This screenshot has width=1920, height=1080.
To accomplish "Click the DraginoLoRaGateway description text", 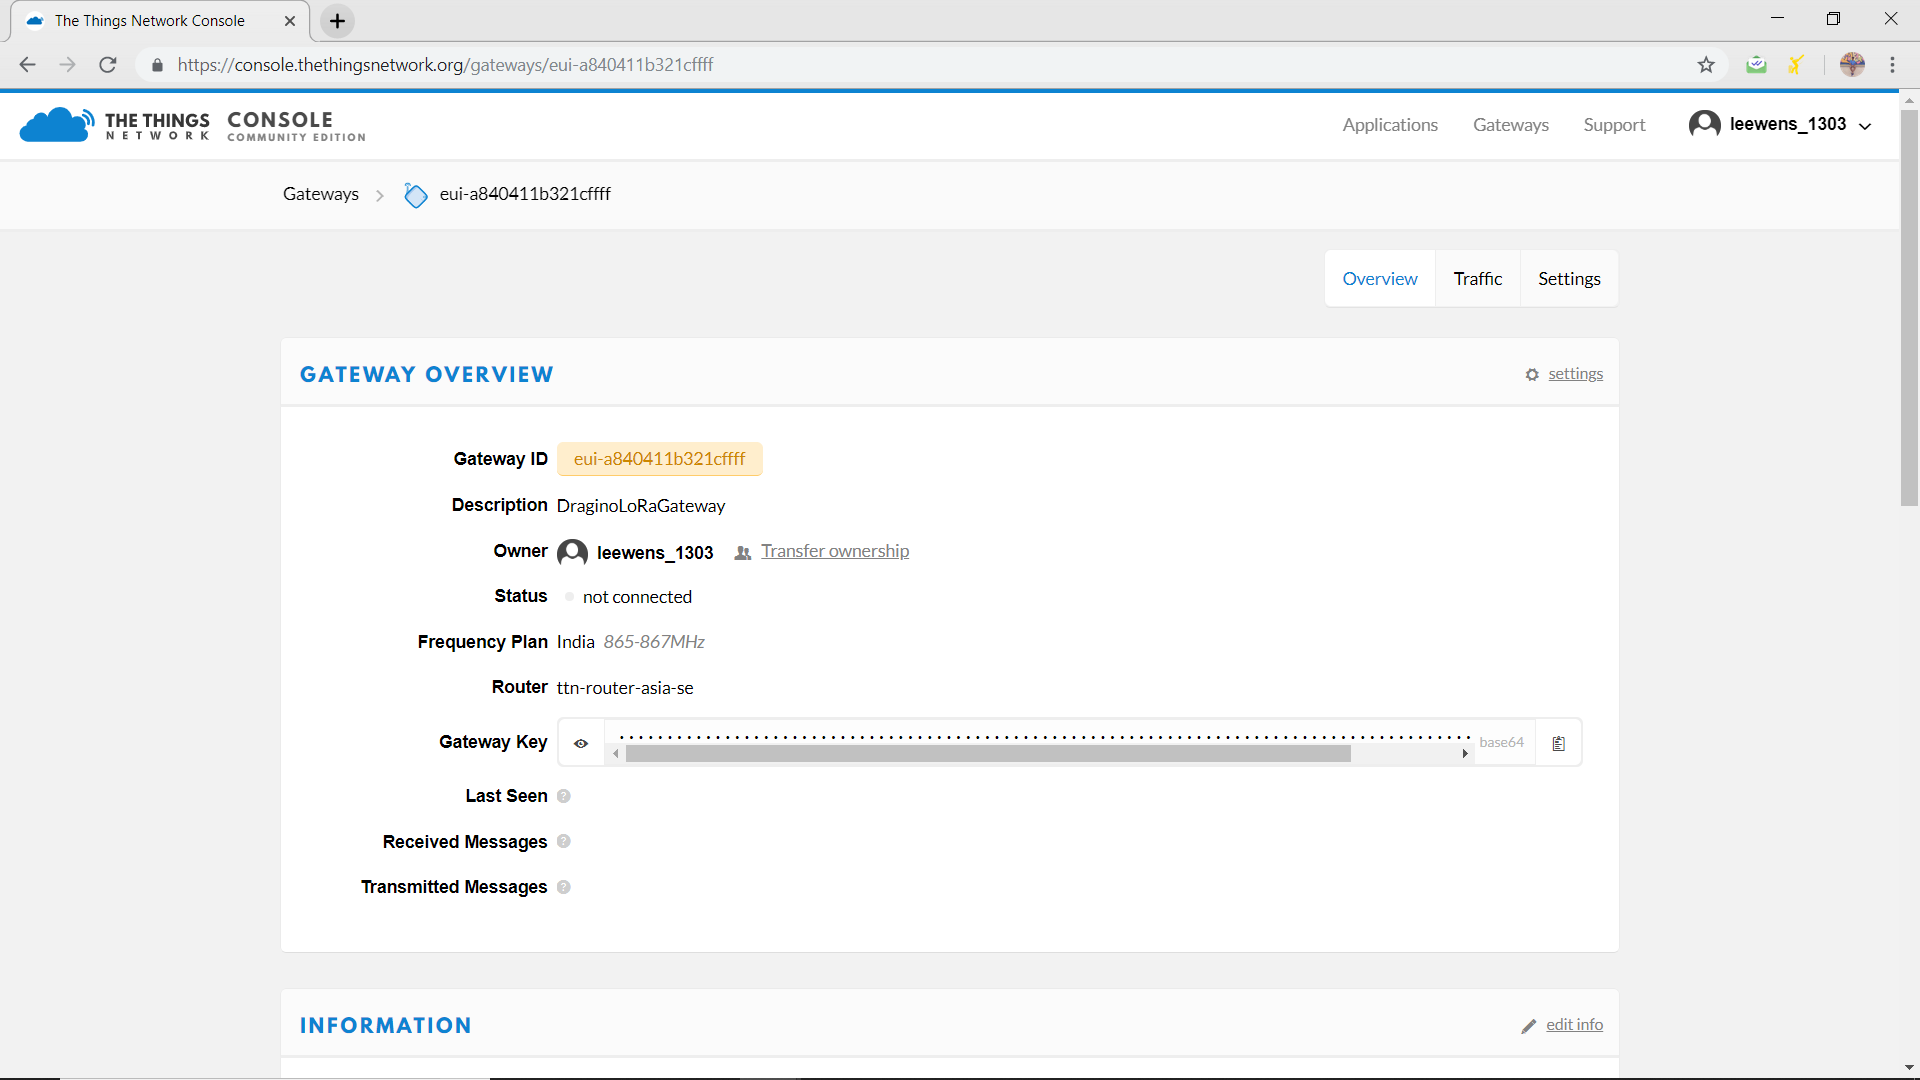I will click(x=641, y=506).
